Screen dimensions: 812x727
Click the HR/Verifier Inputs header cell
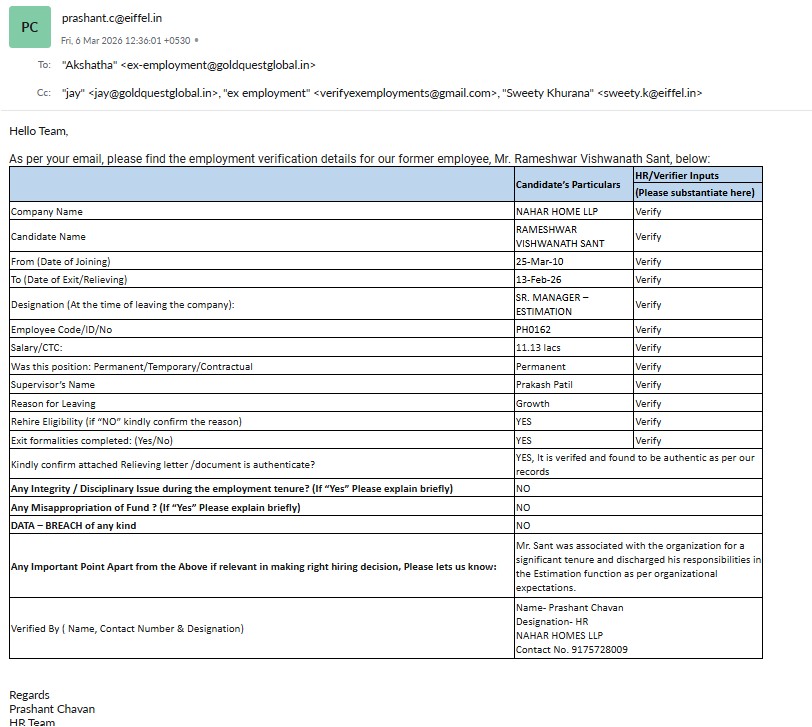pos(698,175)
